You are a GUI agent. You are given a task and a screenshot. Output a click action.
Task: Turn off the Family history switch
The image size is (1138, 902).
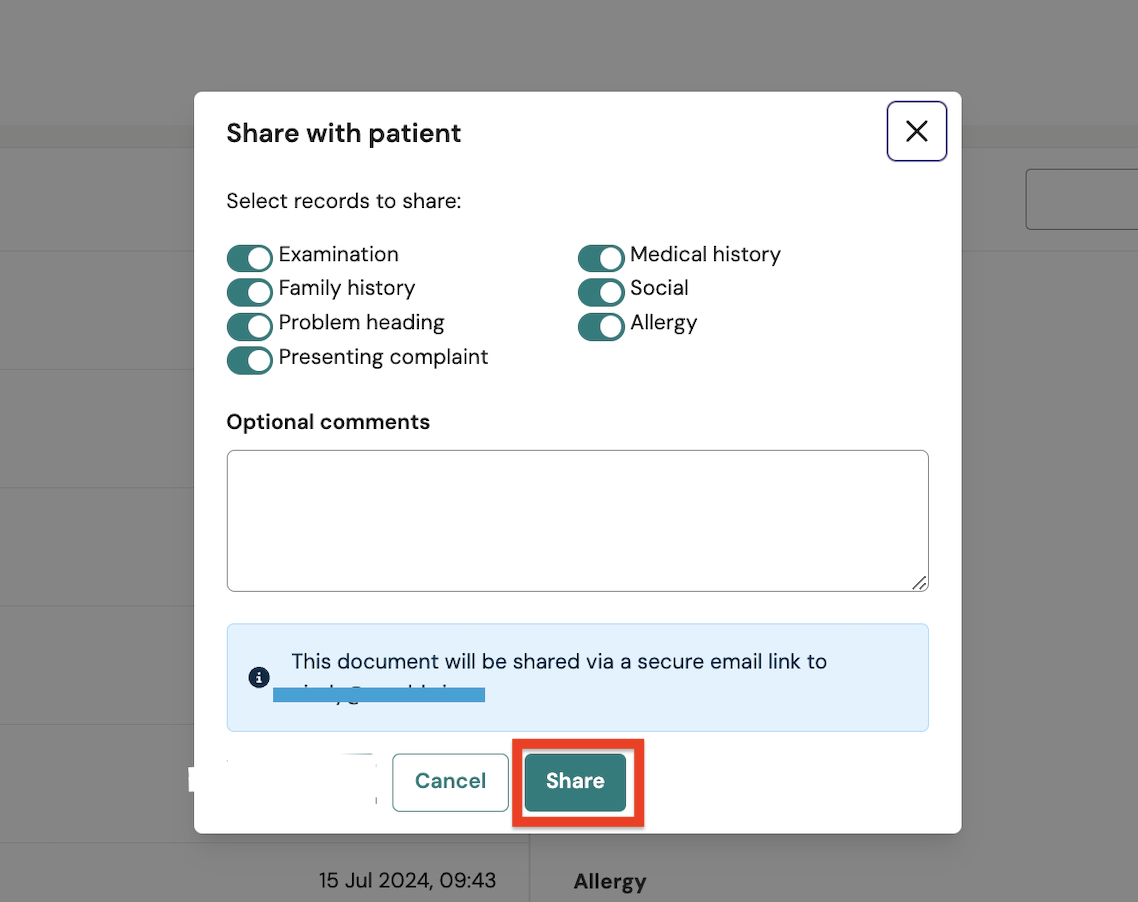tap(250, 292)
